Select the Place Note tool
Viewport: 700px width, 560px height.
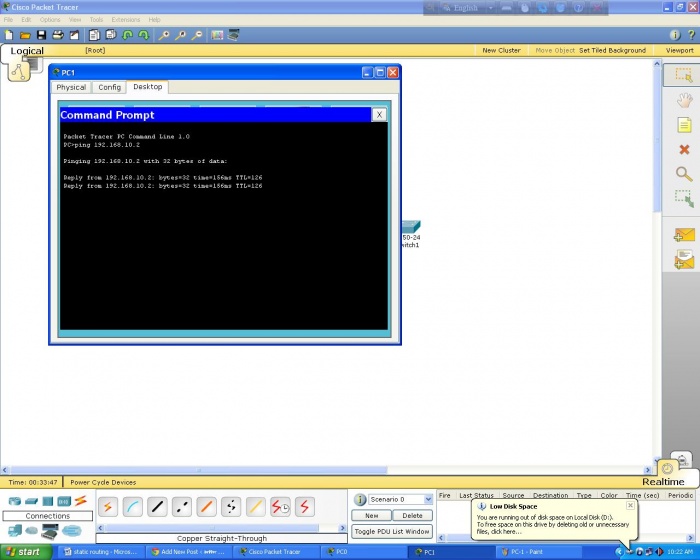pyautogui.click(x=684, y=125)
